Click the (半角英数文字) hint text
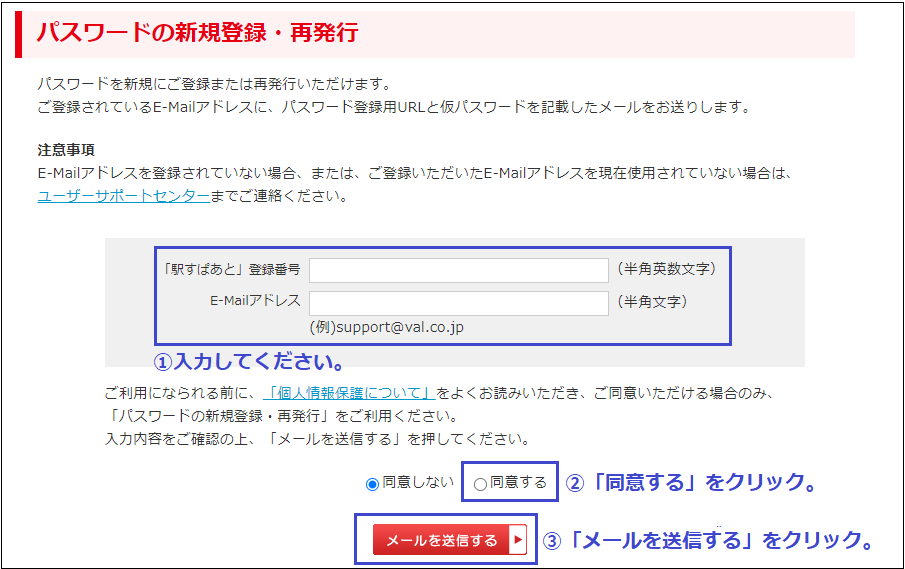905x569 pixels. click(667, 269)
